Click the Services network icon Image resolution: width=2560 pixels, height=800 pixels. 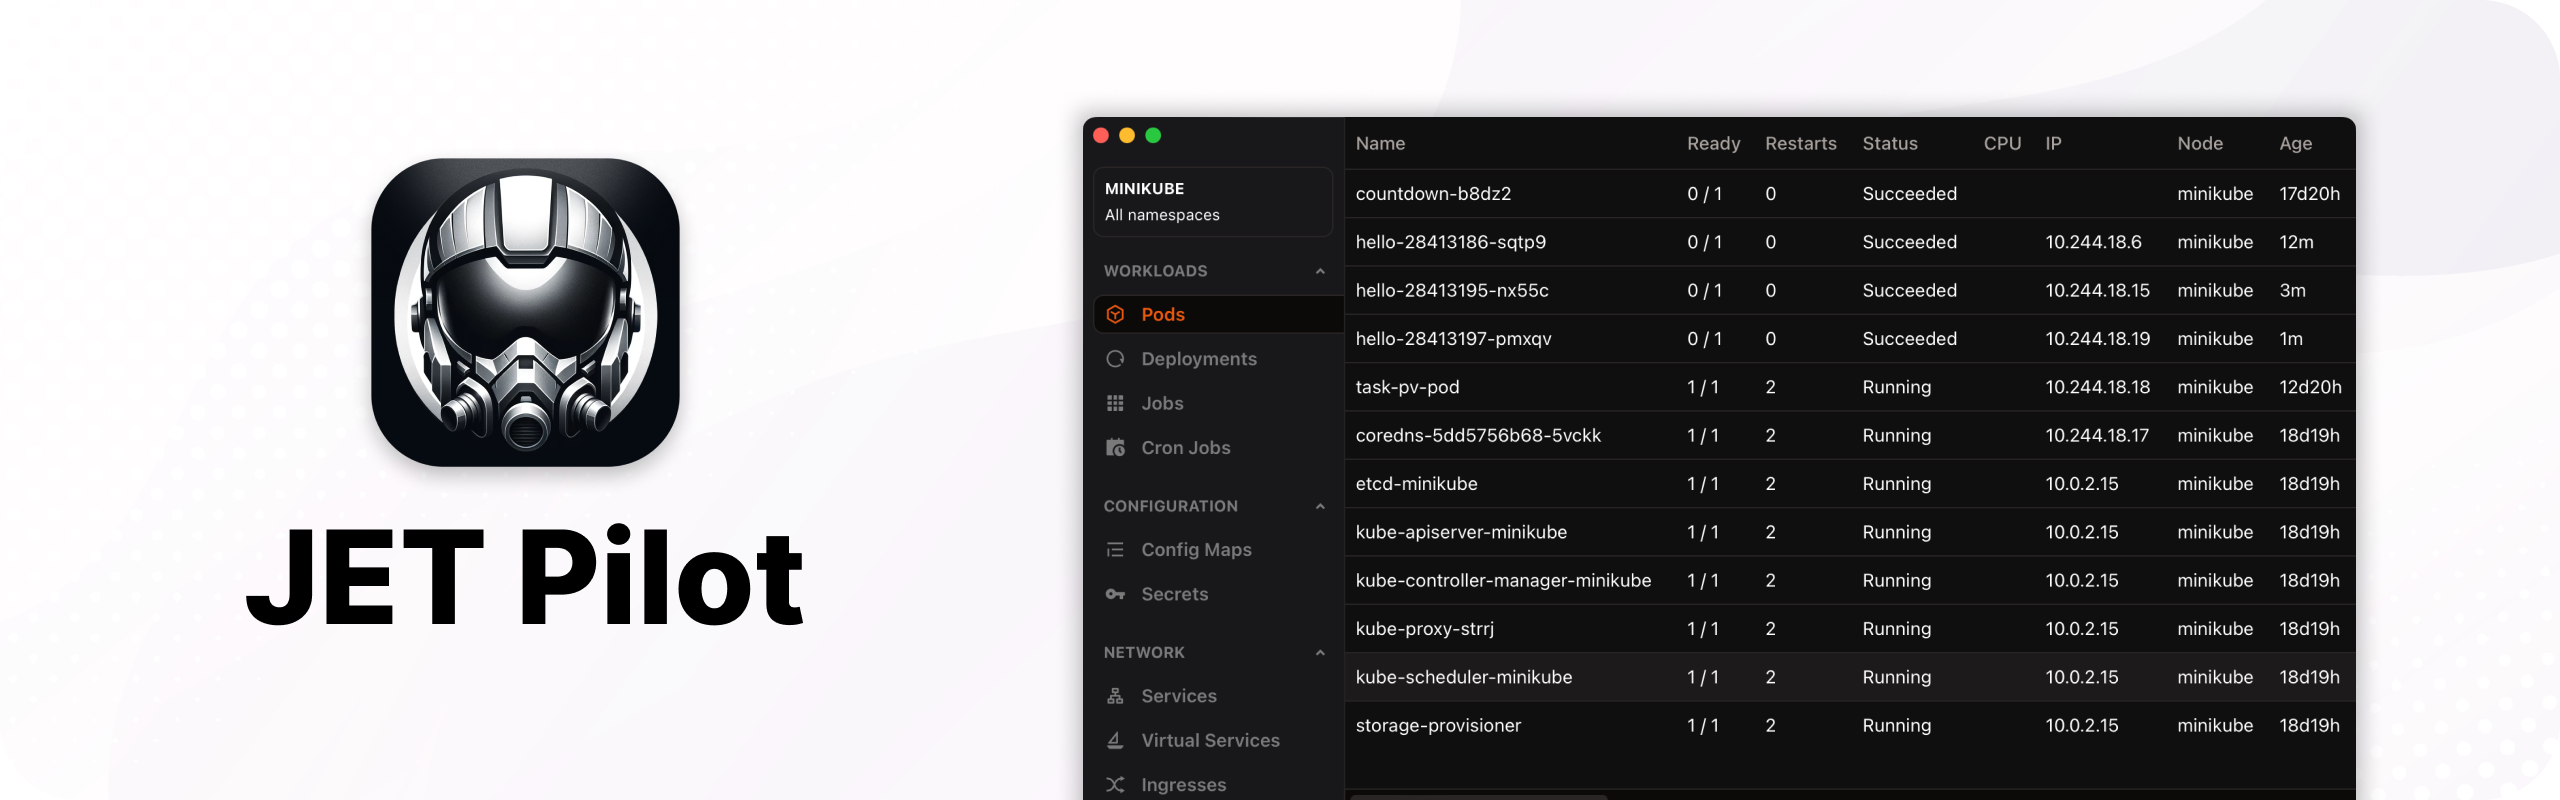pos(1115,696)
